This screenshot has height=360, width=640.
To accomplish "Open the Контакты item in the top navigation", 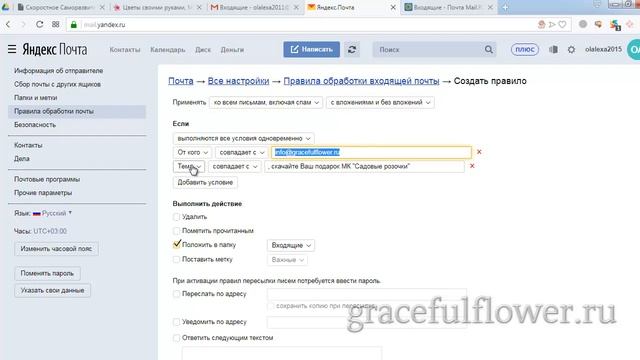I will tap(125, 49).
